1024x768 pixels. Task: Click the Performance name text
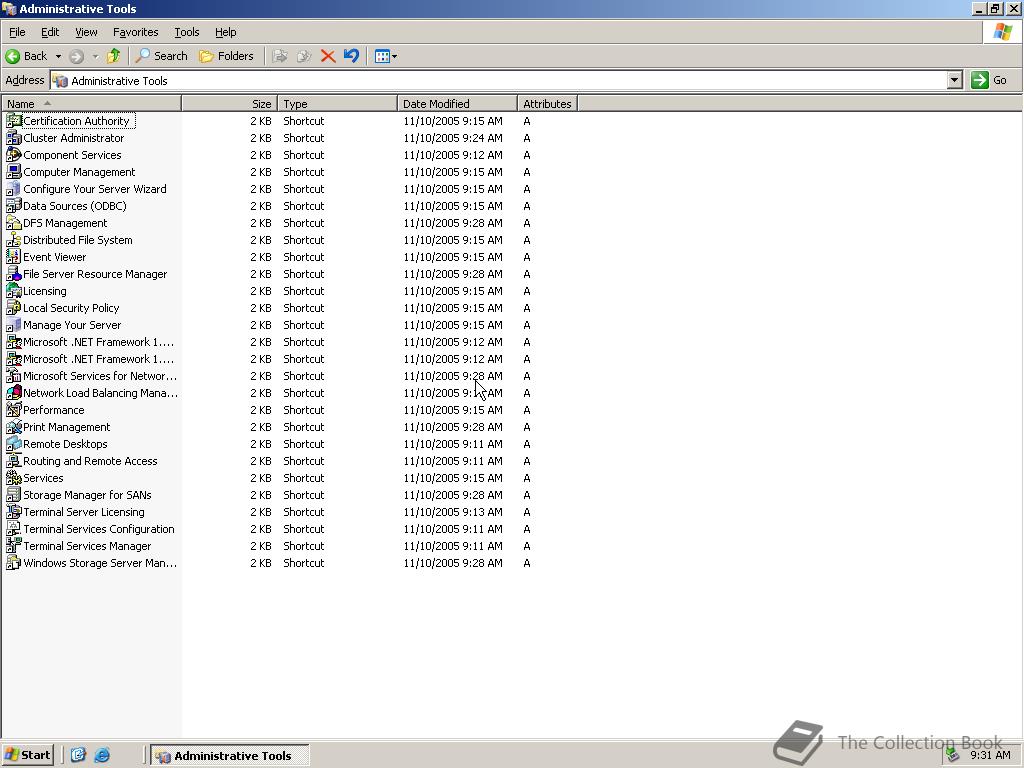pos(54,410)
